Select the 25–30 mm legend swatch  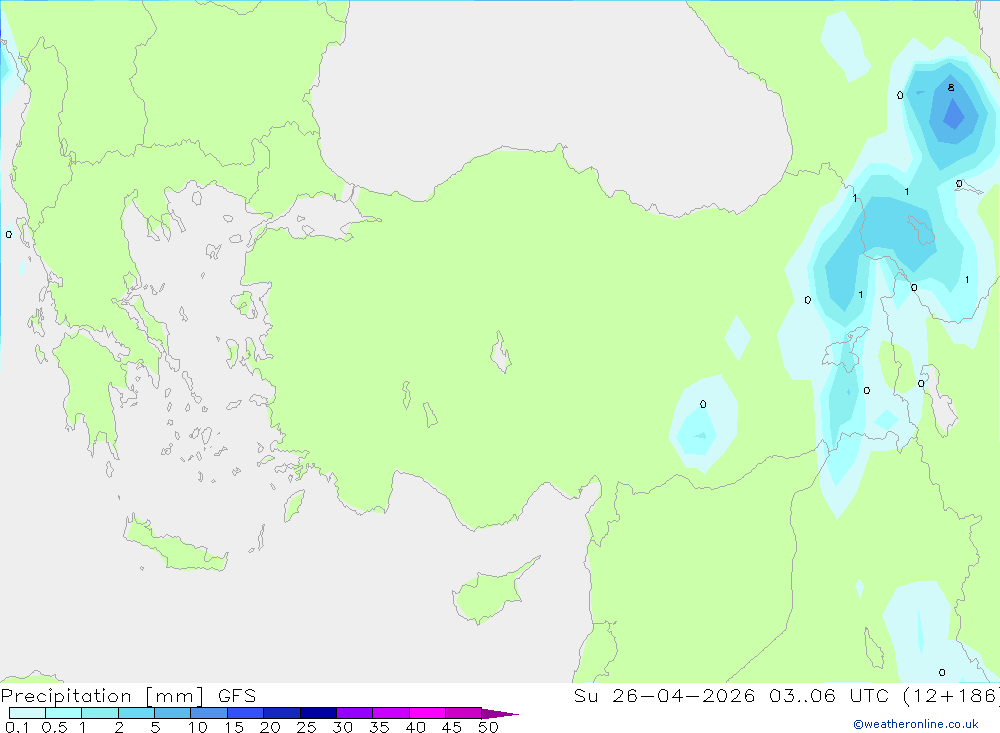click(318, 713)
